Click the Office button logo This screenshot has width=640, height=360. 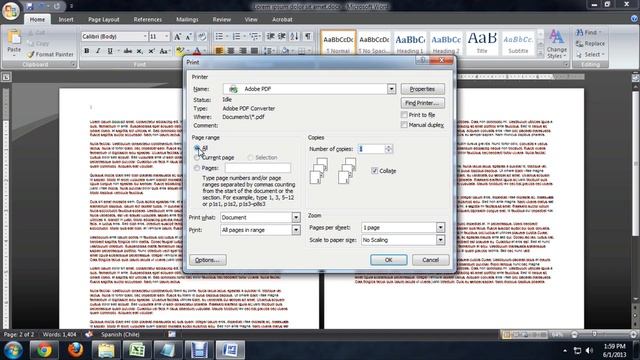click(x=10, y=10)
